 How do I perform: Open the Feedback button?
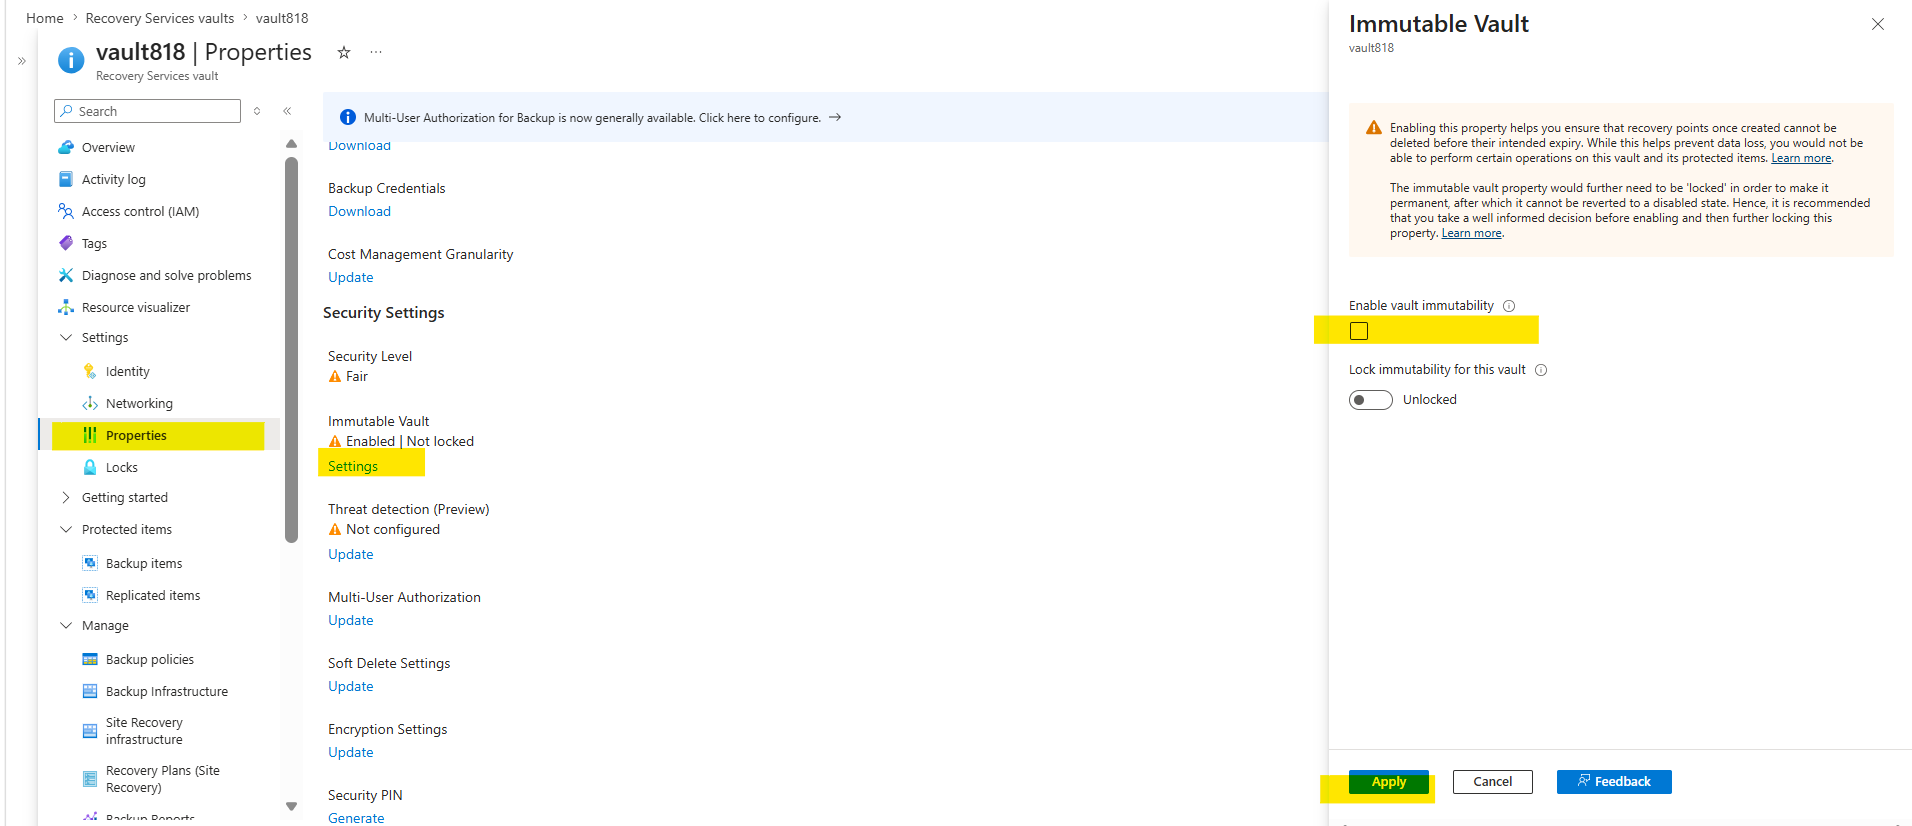click(1614, 782)
